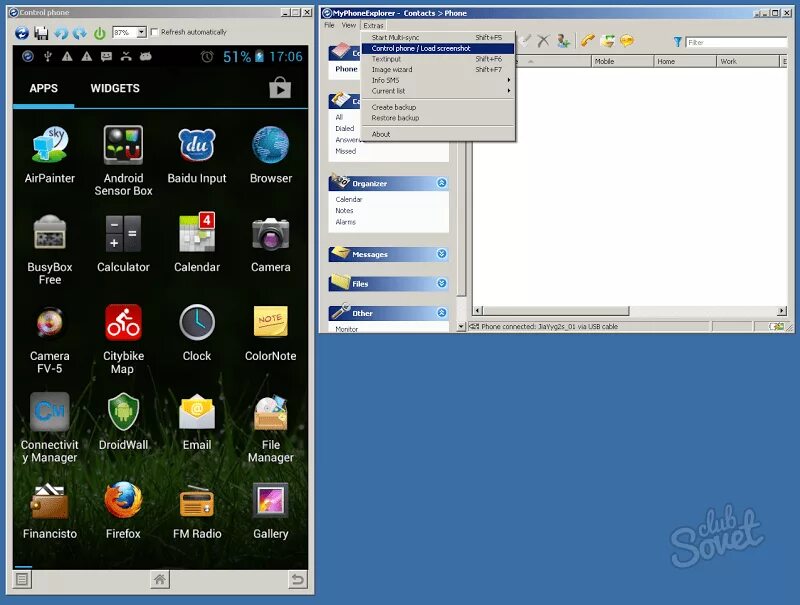Sort contacts by Mobile column

(622, 61)
